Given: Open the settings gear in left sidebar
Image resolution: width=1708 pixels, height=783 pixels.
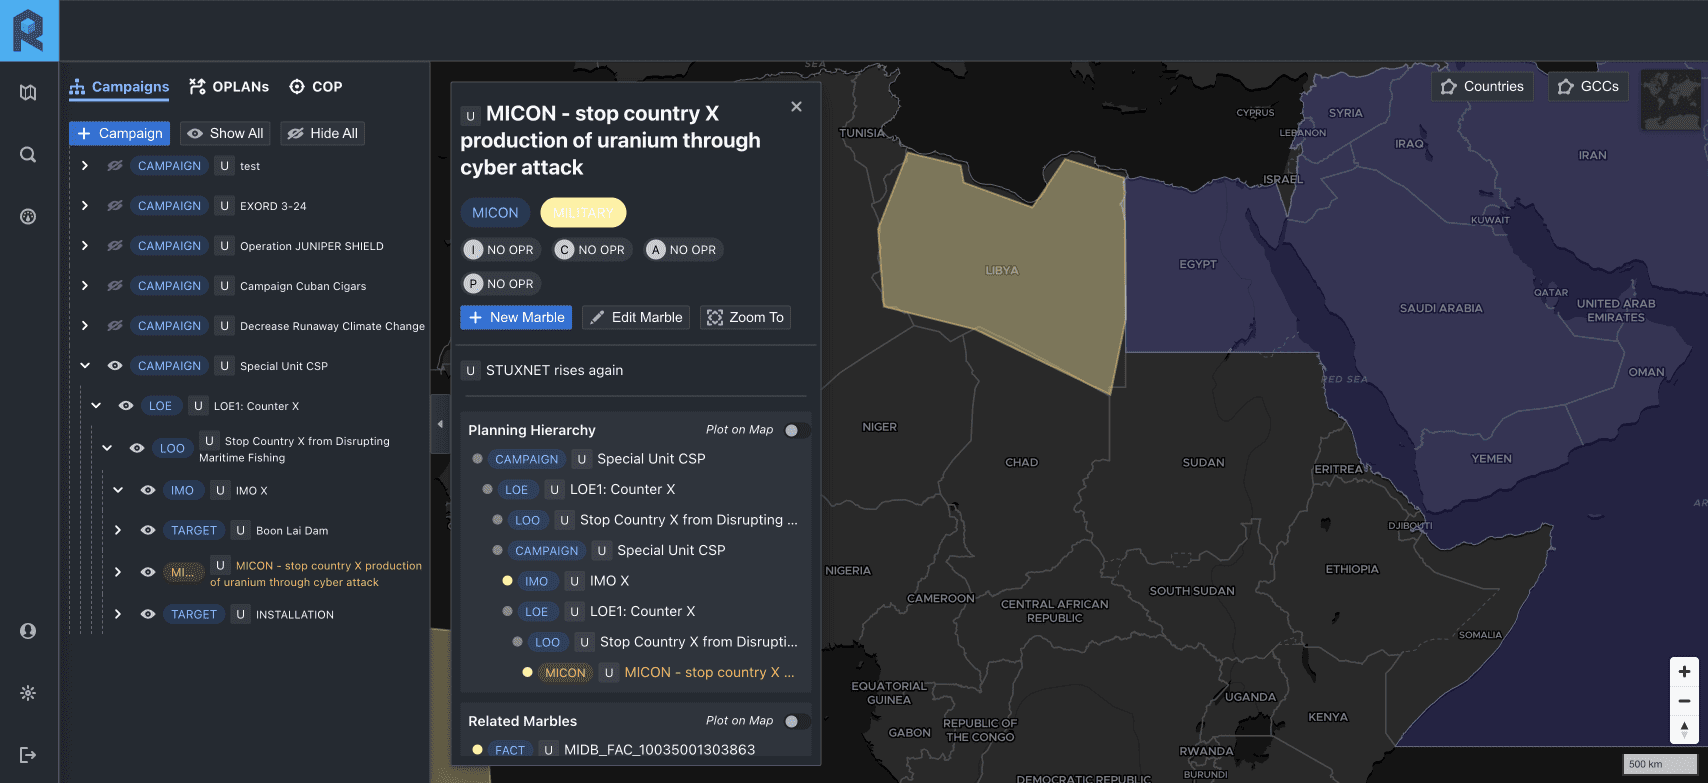Looking at the screenshot, I should pyautogui.click(x=28, y=693).
